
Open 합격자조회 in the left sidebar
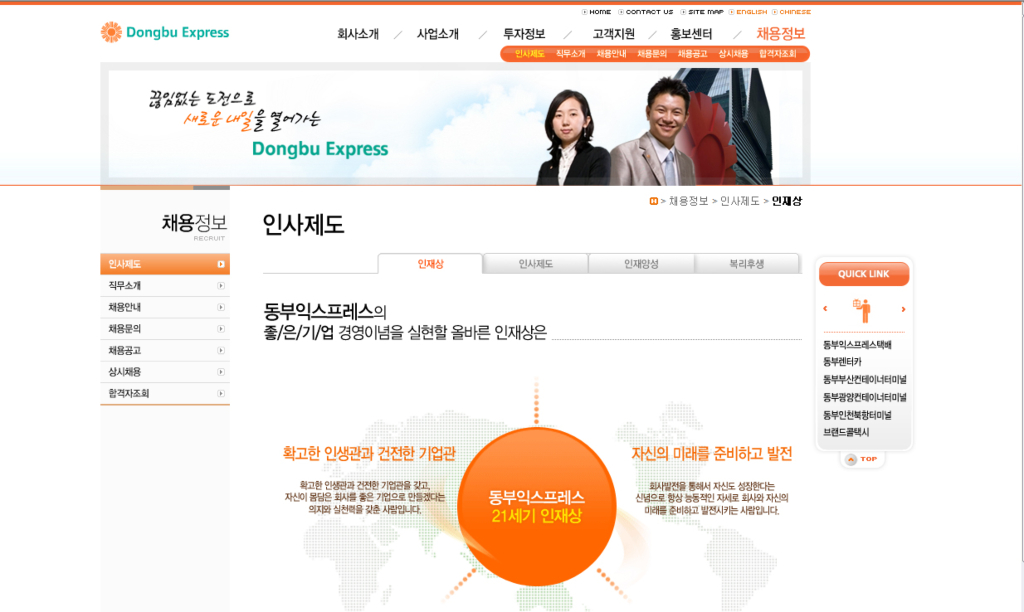coord(165,393)
